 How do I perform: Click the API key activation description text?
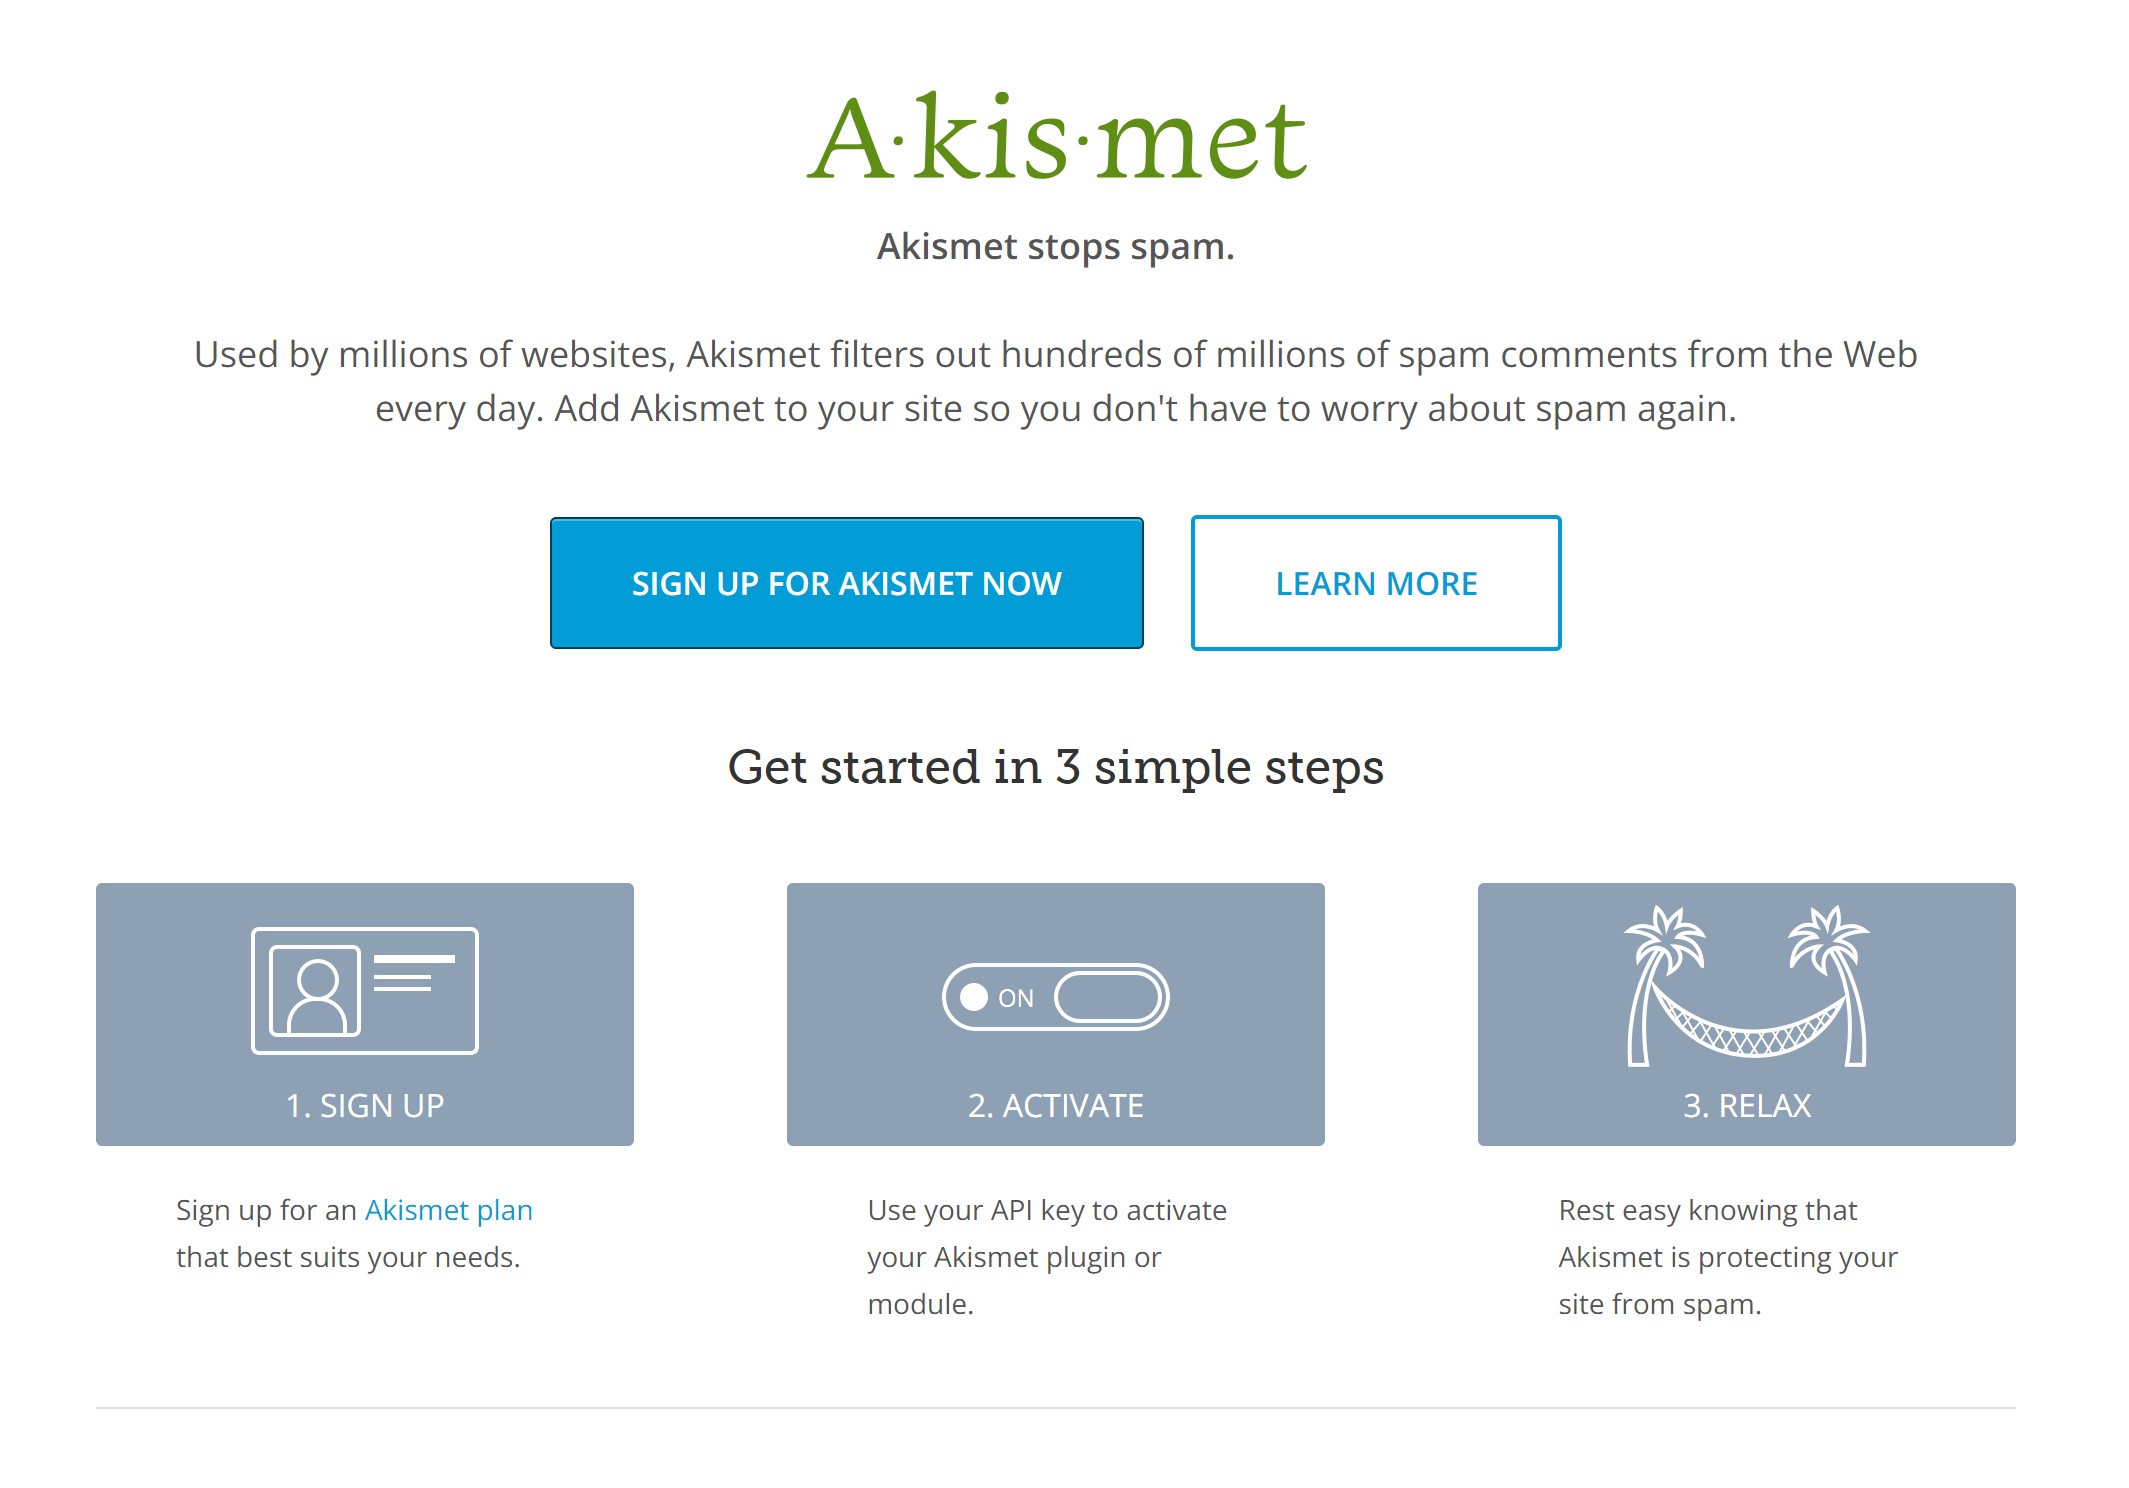point(1047,1257)
